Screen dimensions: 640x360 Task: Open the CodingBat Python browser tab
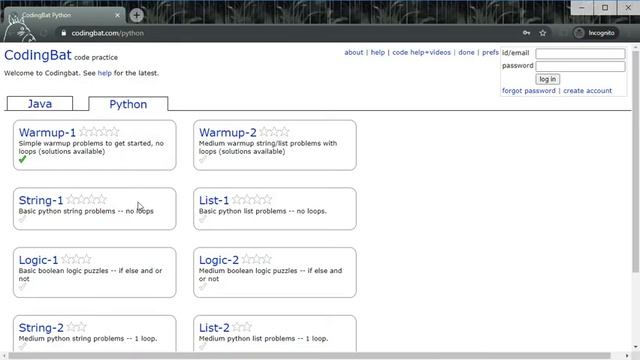point(63,15)
